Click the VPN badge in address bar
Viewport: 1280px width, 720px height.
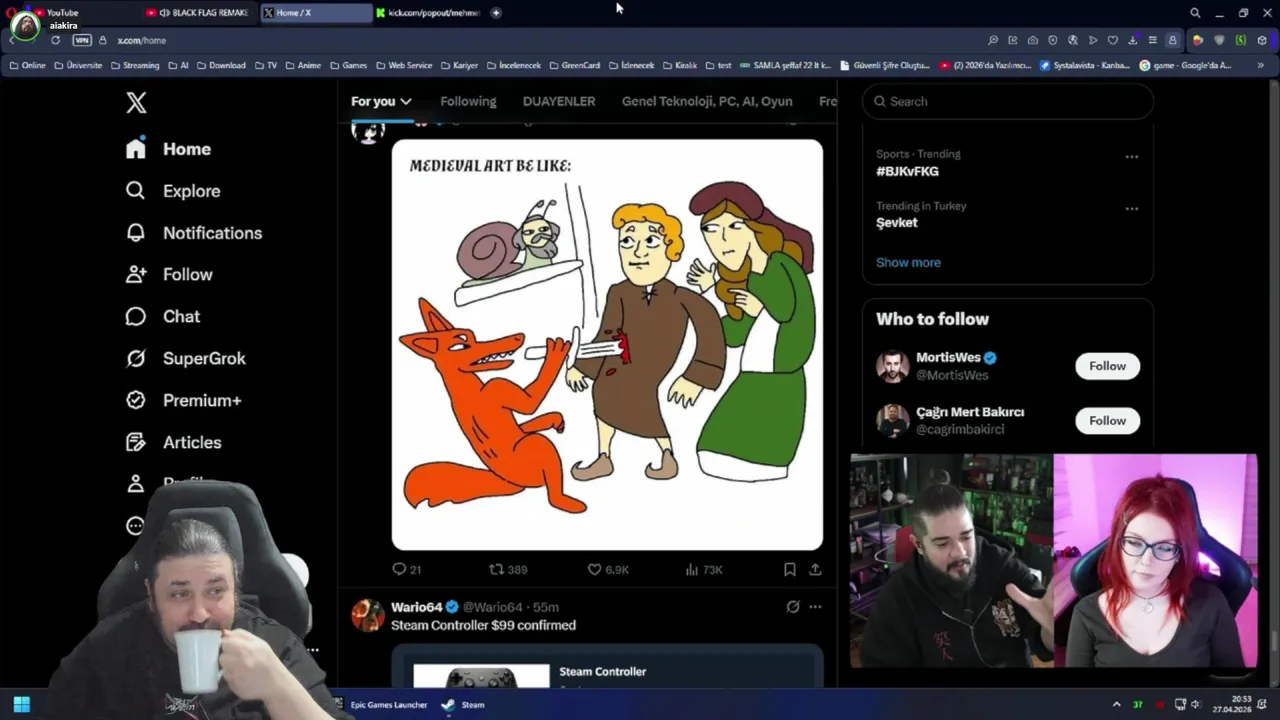(x=82, y=40)
